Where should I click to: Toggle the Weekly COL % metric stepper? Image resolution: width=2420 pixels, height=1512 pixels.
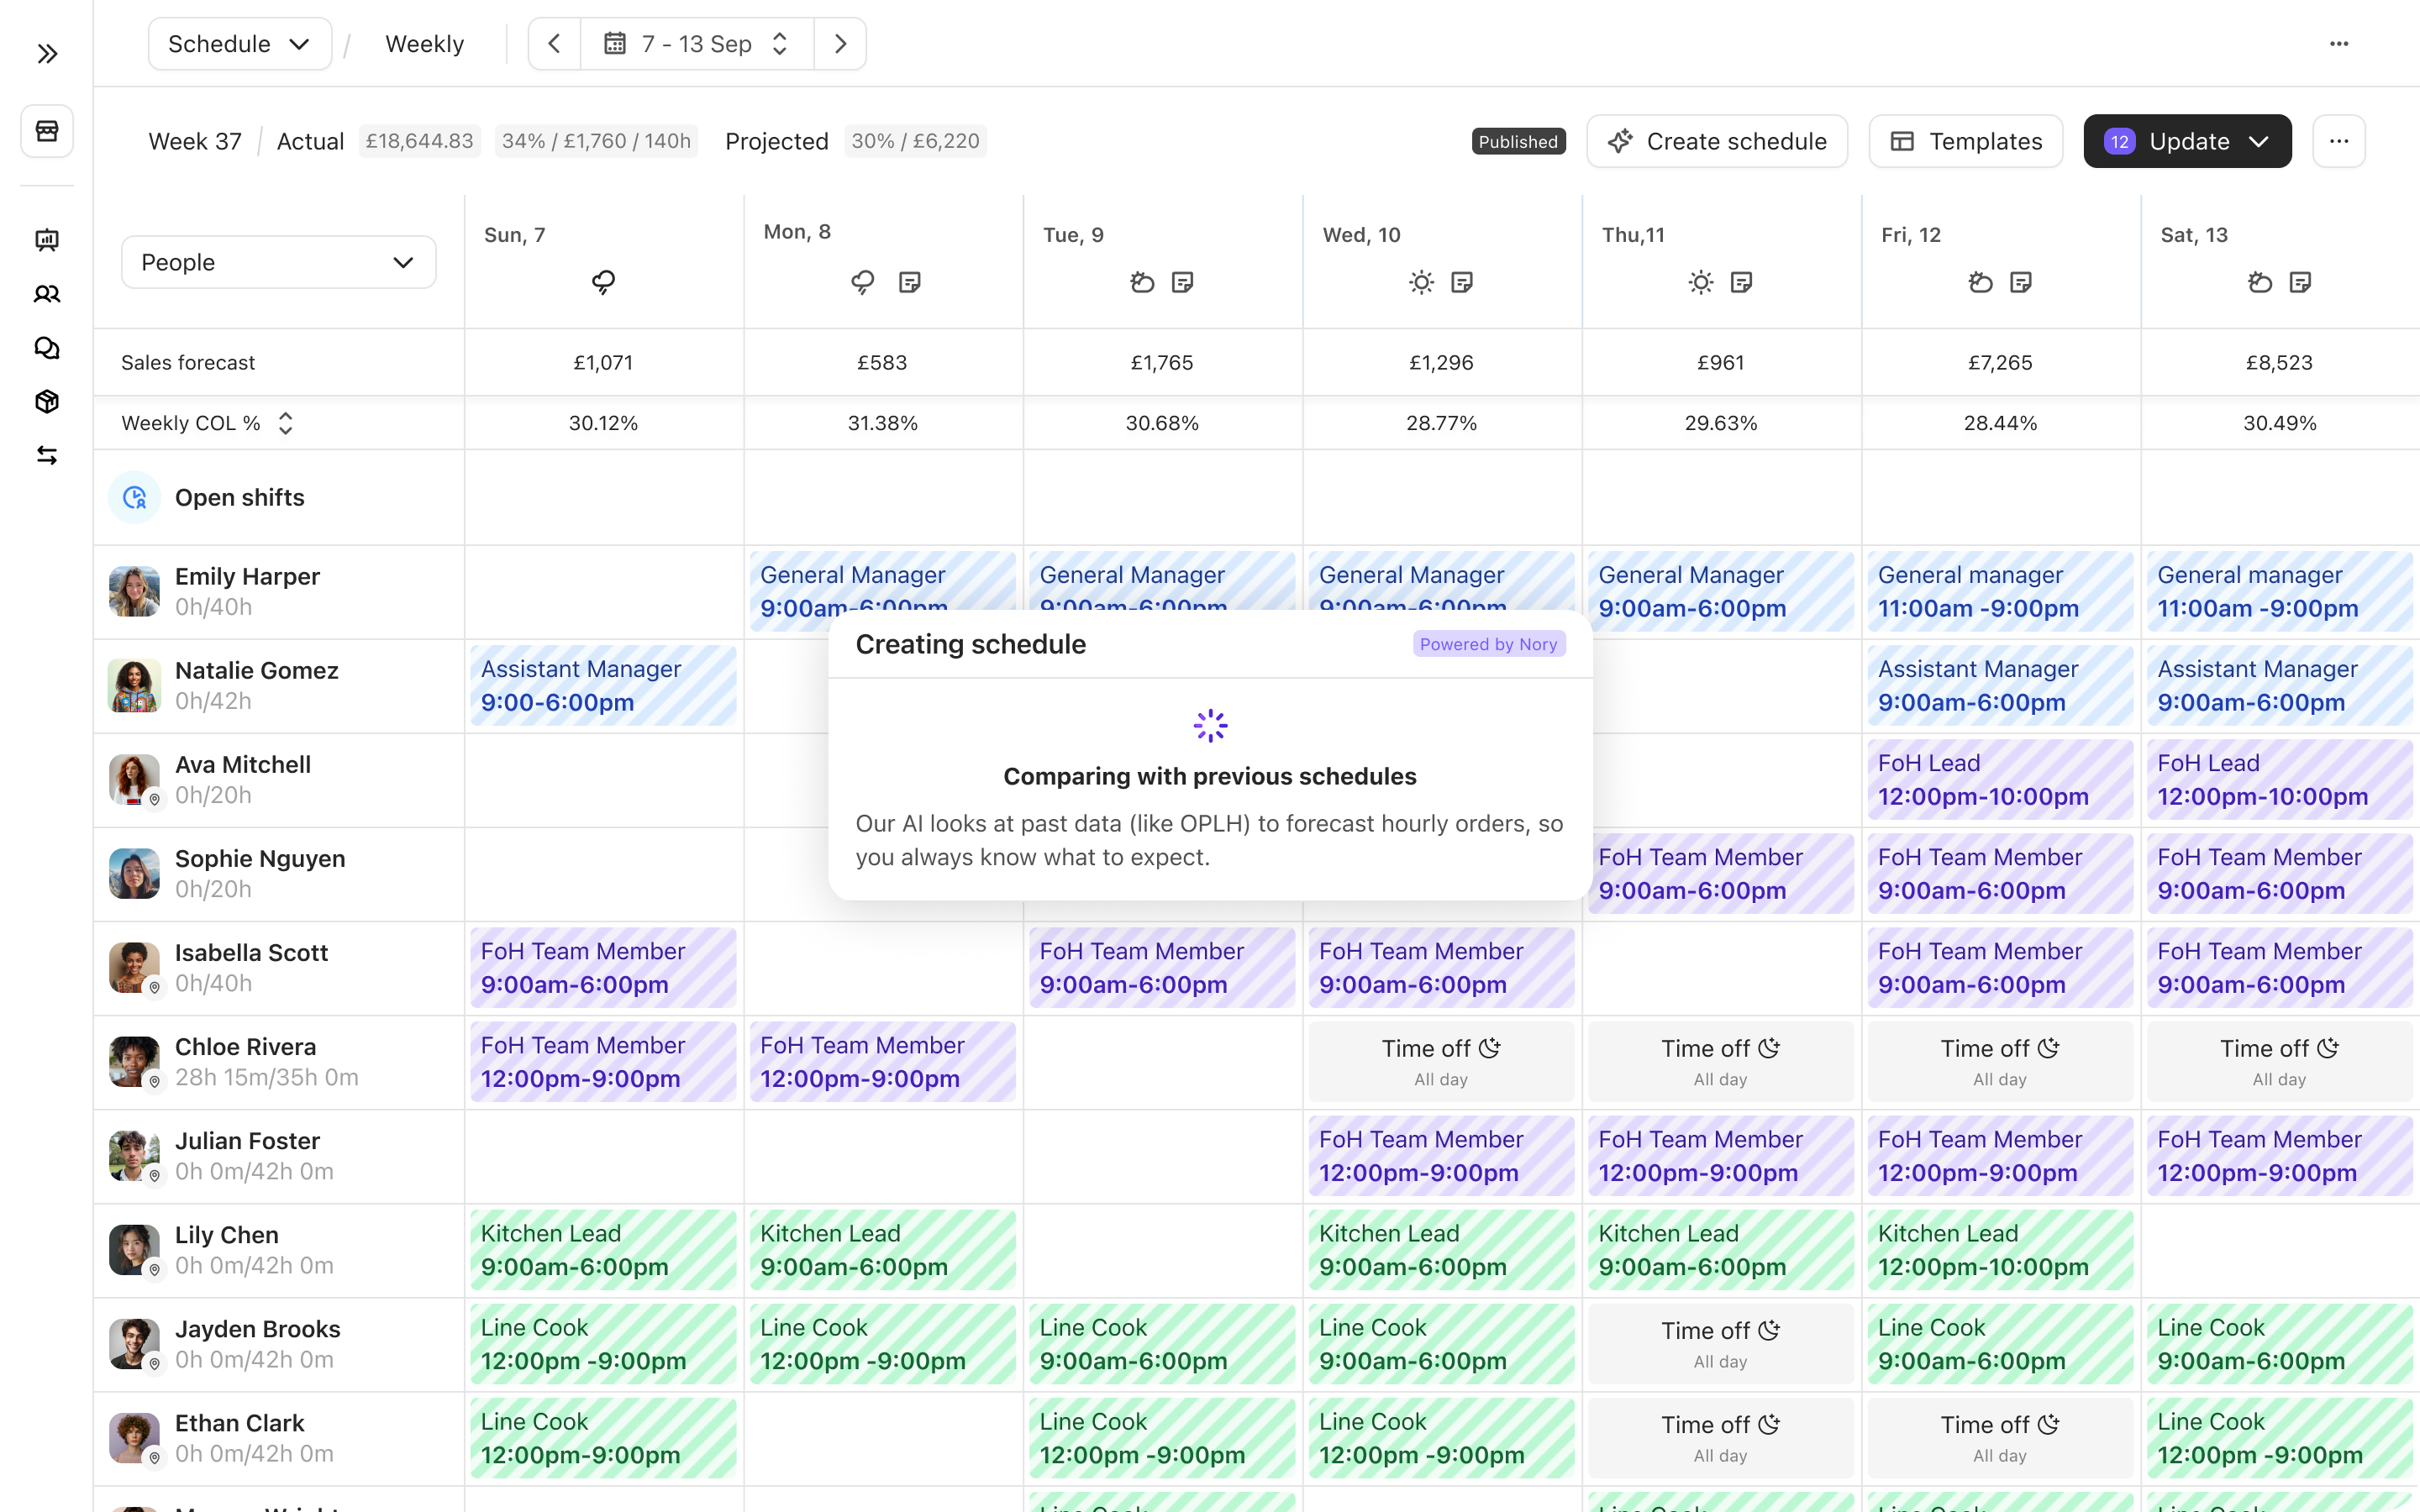286,423
